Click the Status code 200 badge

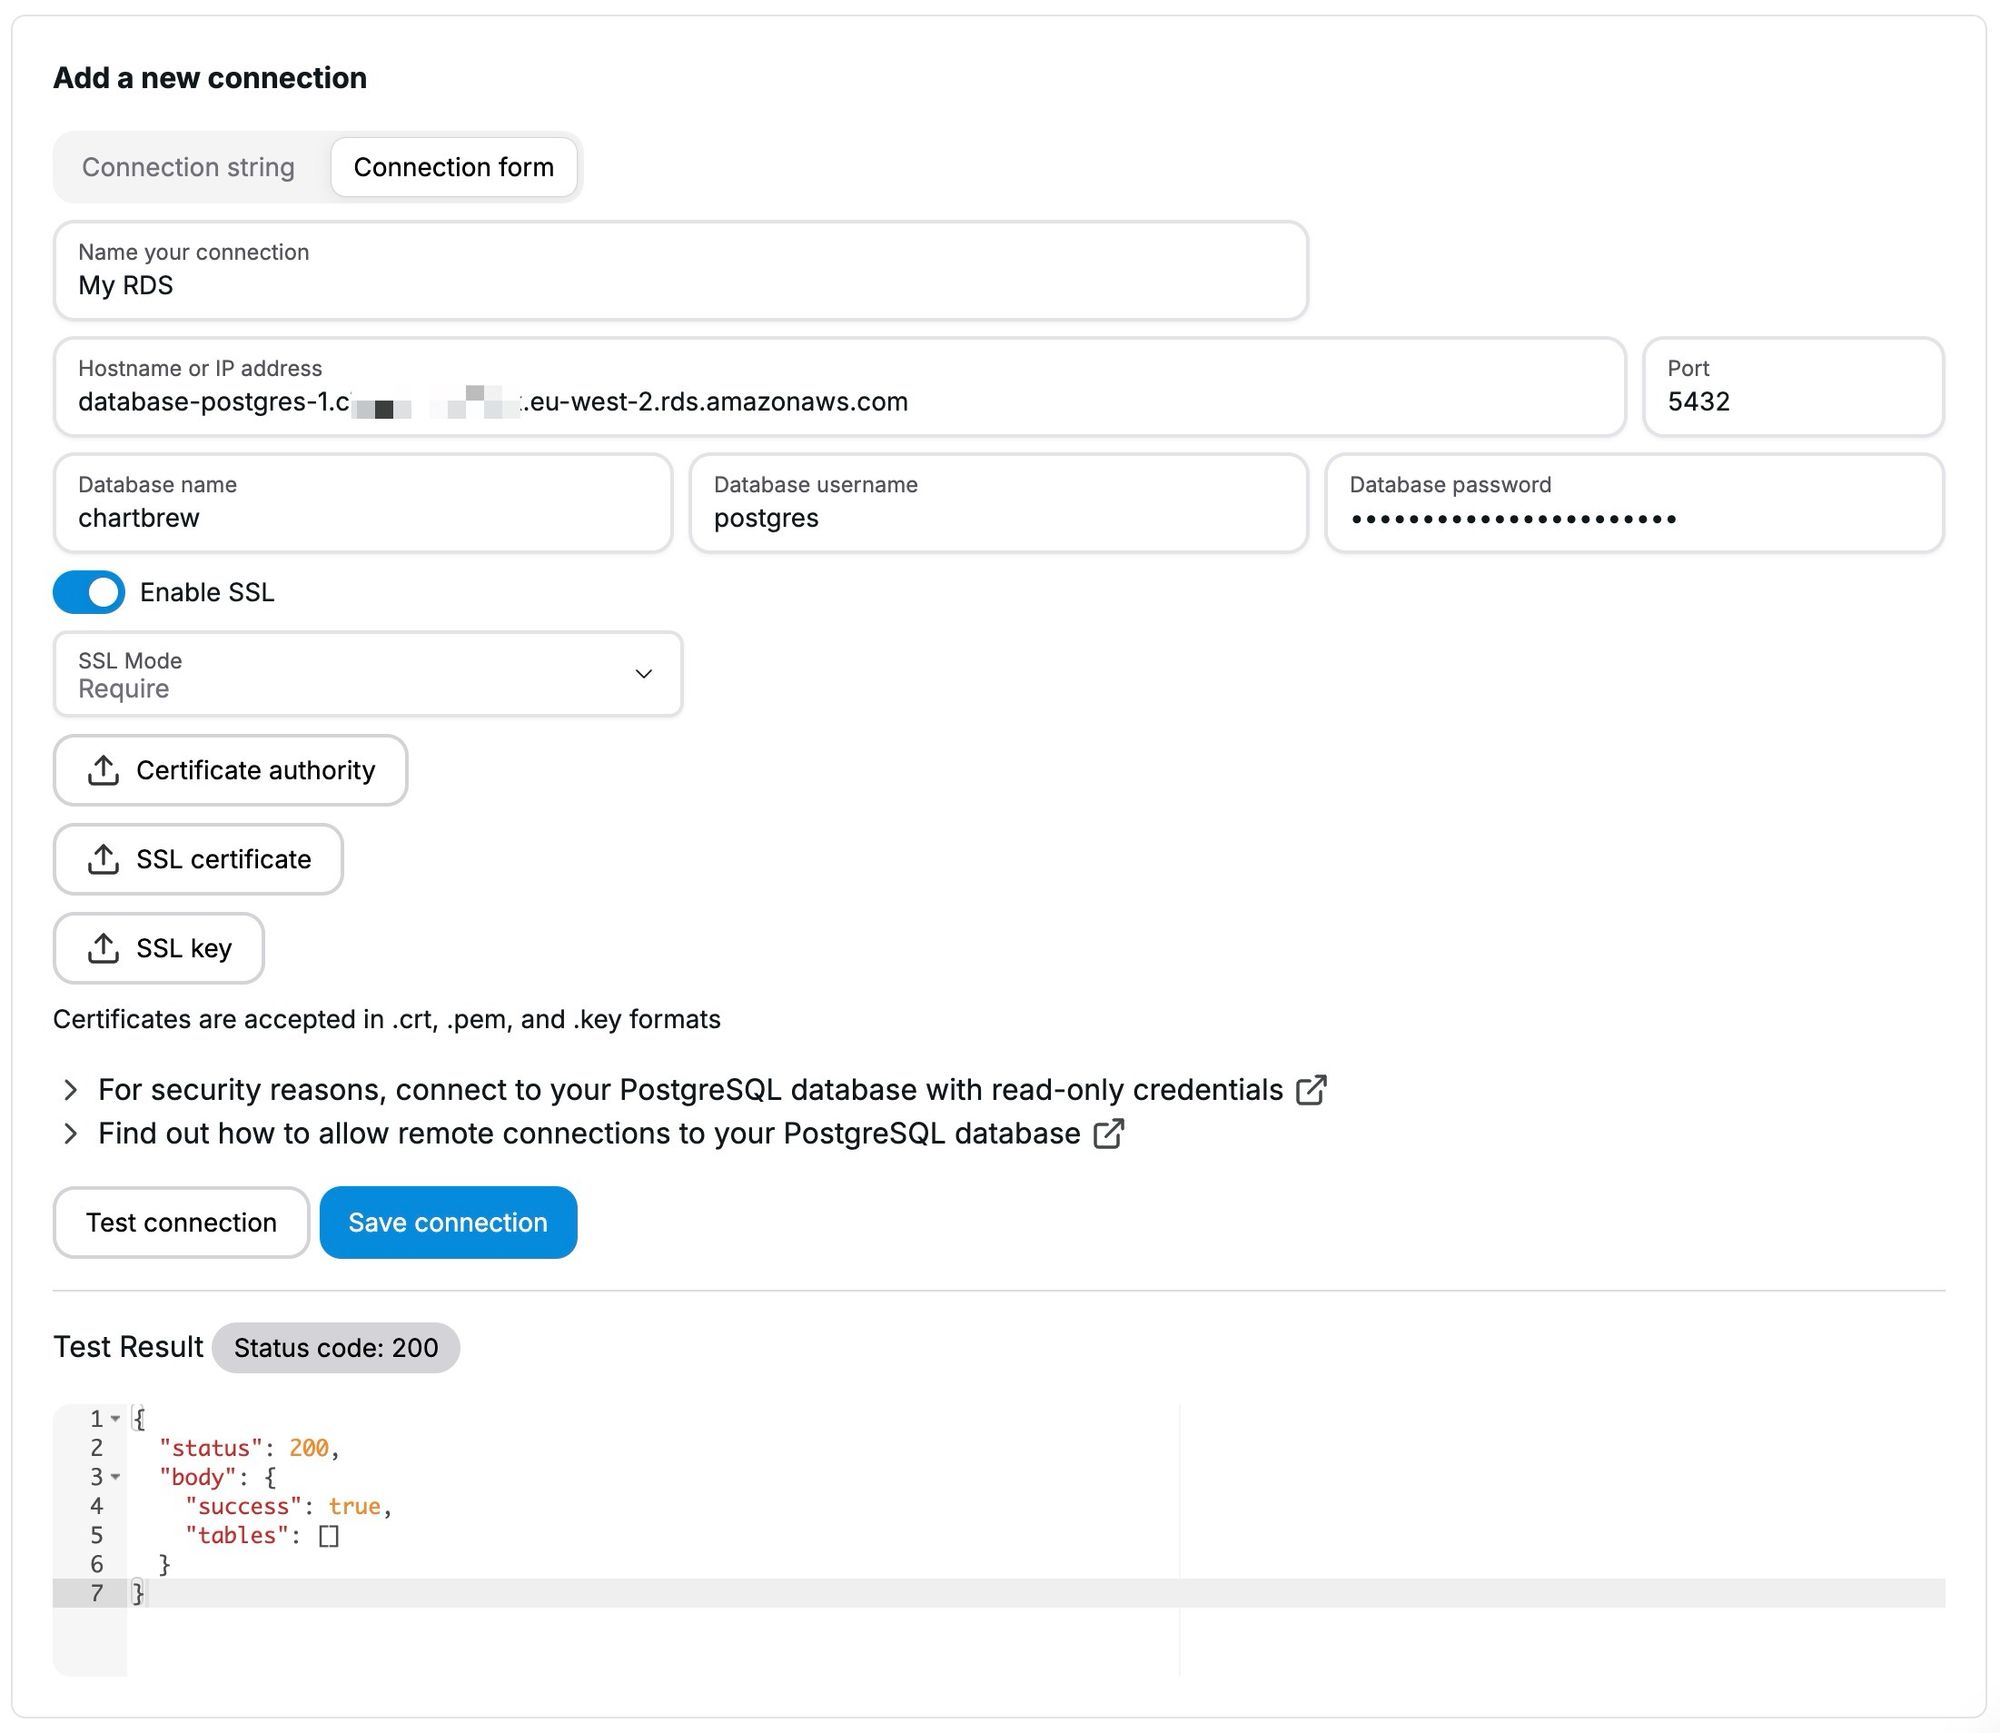pyautogui.click(x=335, y=1347)
